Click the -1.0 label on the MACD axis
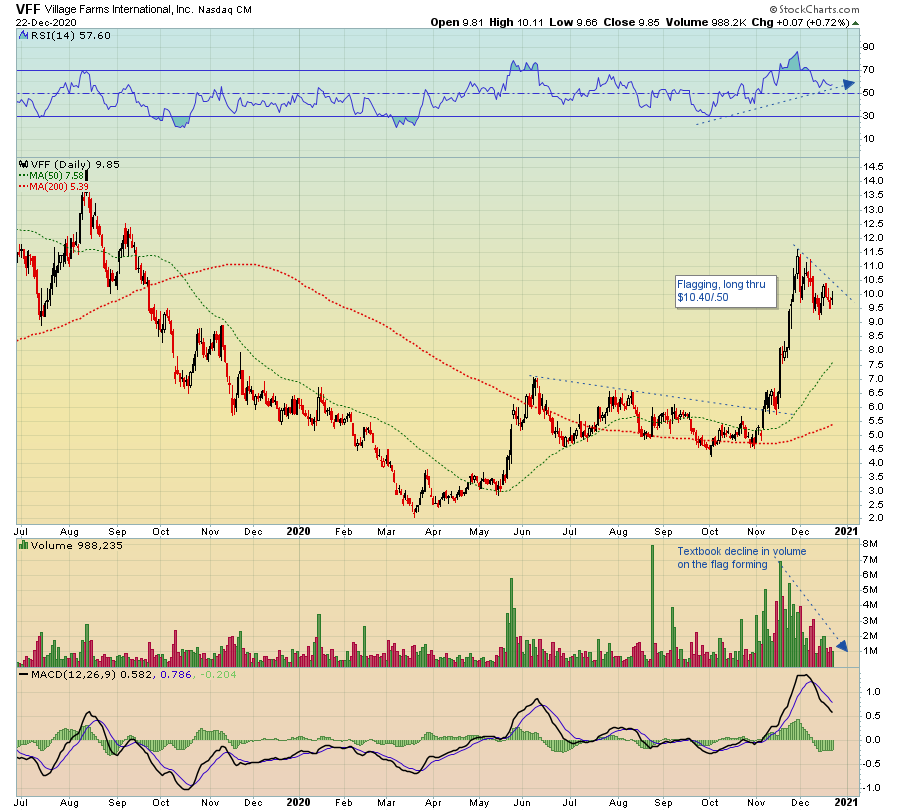 (x=871, y=788)
